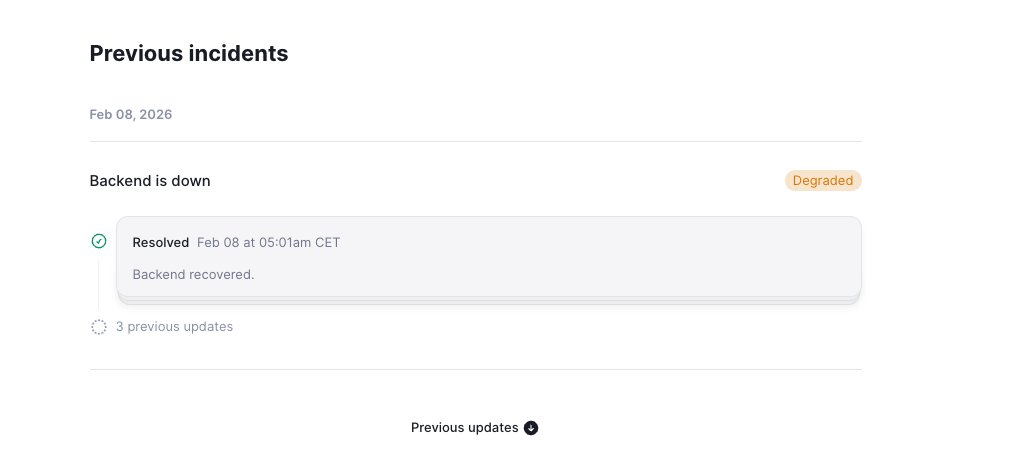Screen dimensions: 1010x459
Task: Select the Feb 08, 2026 date header
Action: [x=130, y=115]
